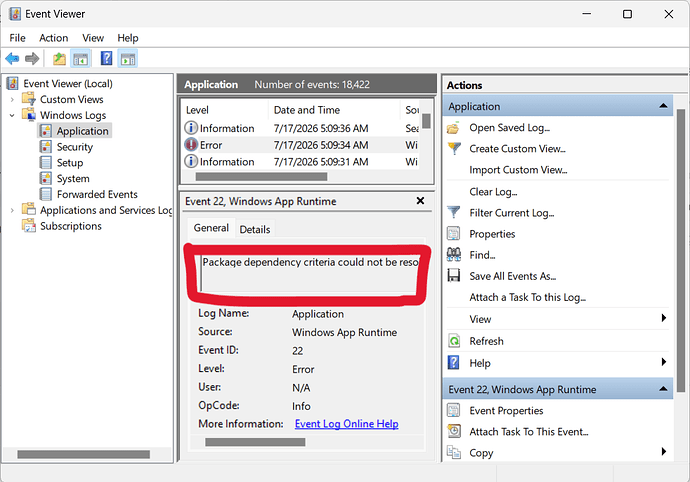Click the event list horizontal scrollbar

click(261, 177)
